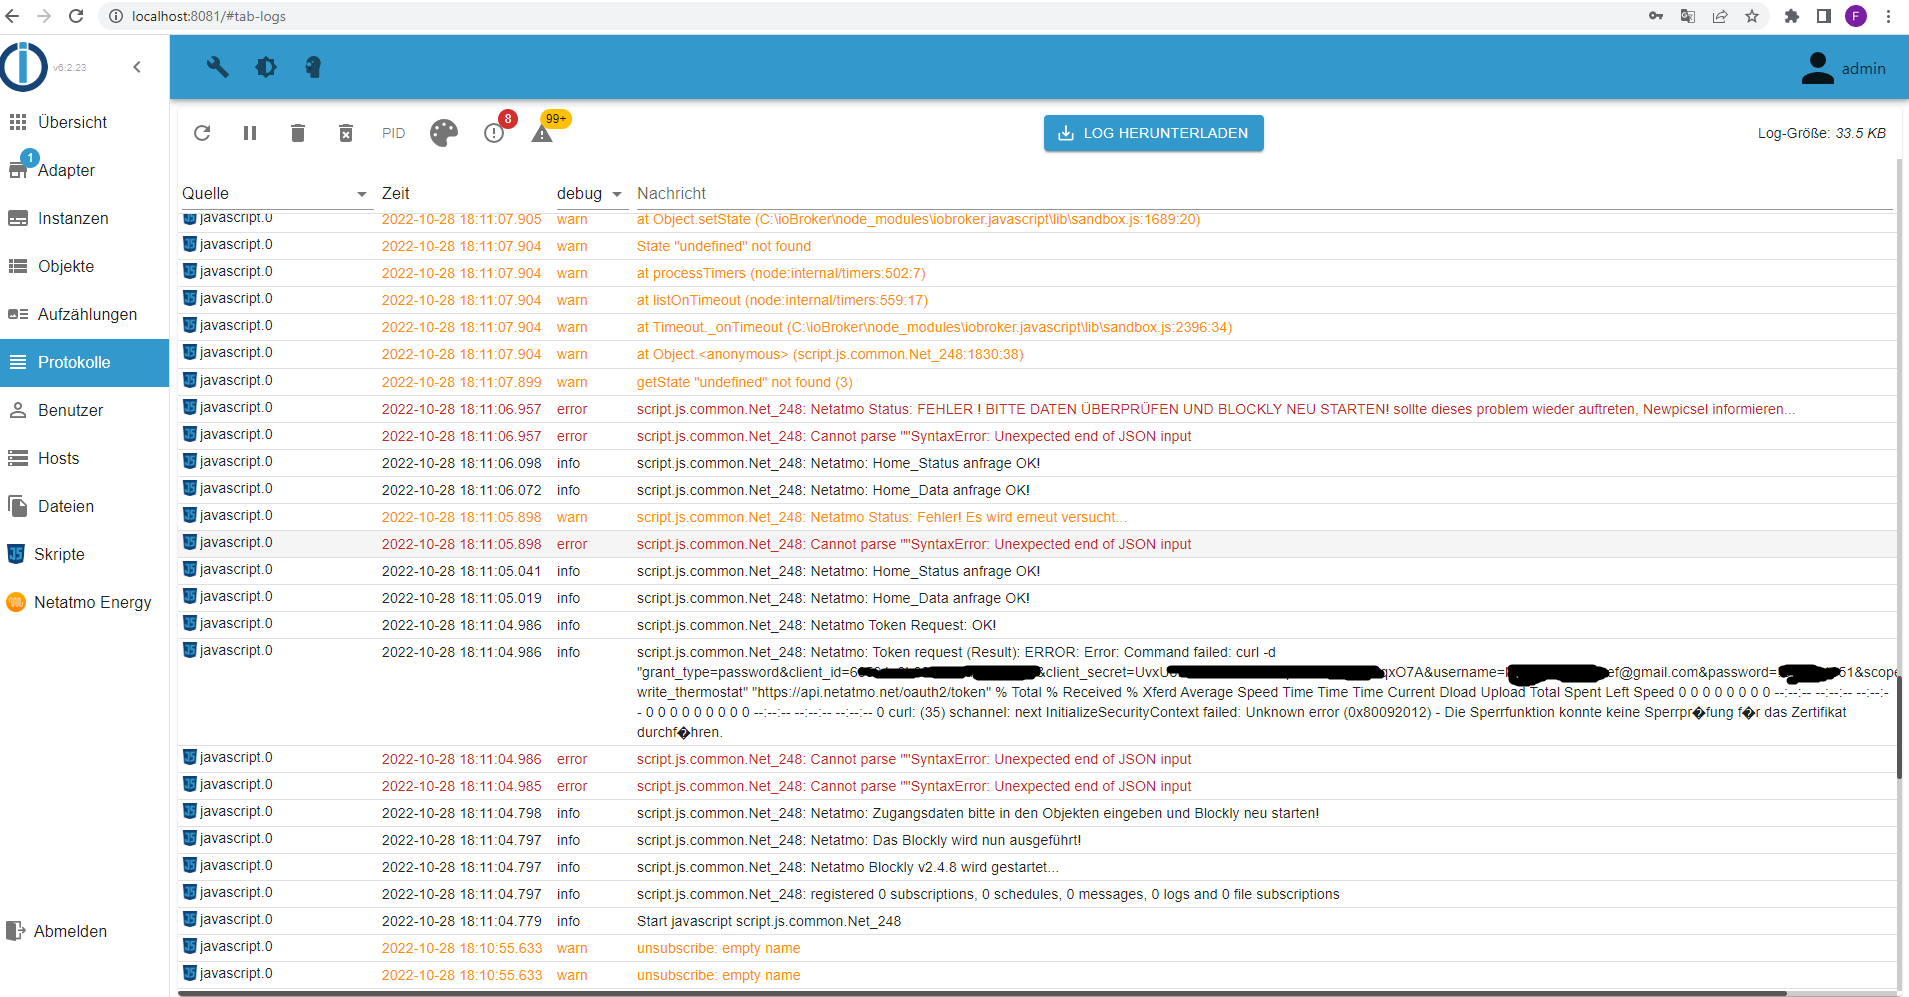
Task: Open the debug level dropdown
Action: point(590,193)
